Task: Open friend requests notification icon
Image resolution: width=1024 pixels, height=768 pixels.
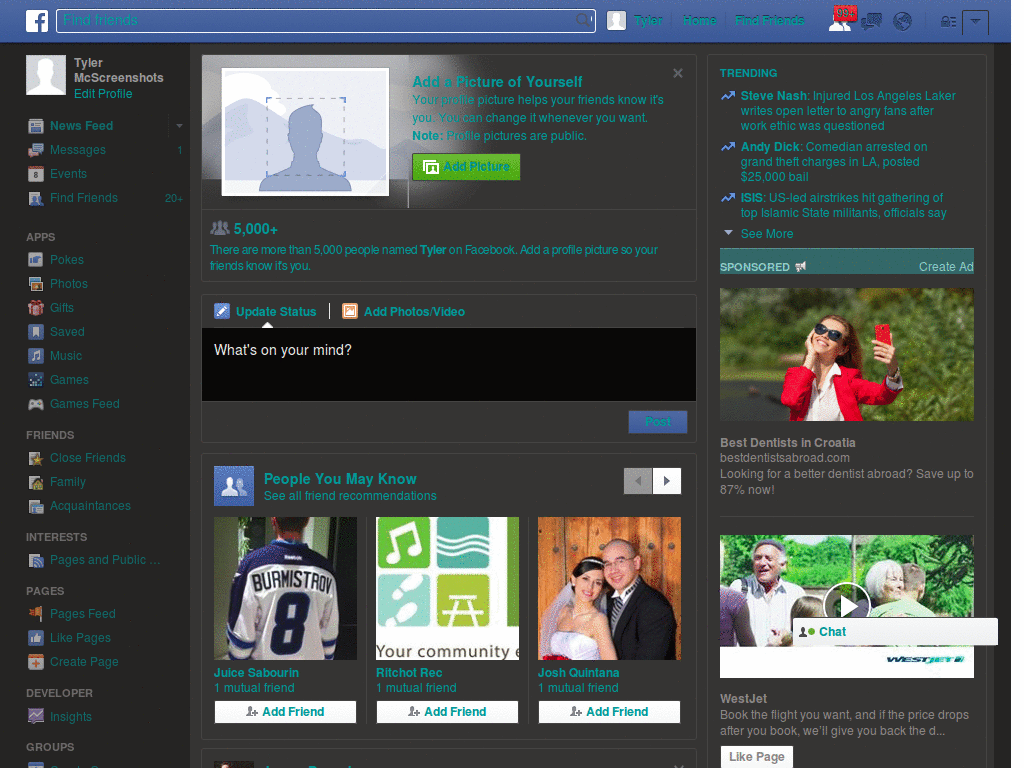Action: point(840,20)
